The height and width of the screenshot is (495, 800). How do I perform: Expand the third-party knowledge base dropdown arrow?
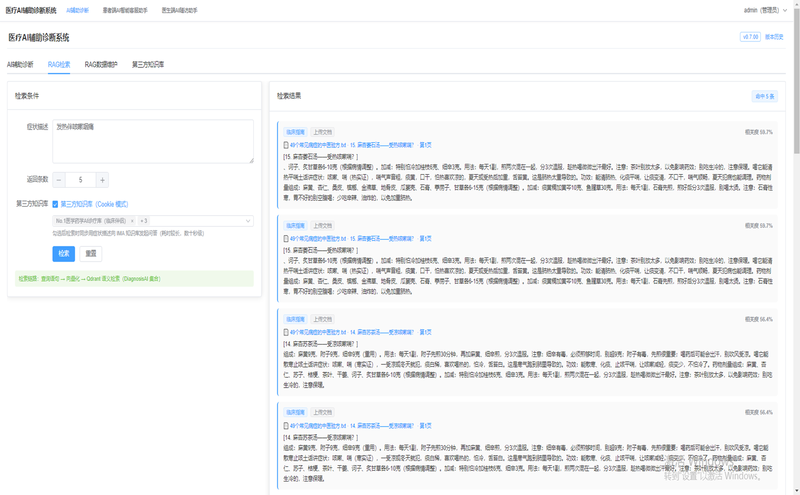(x=248, y=221)
